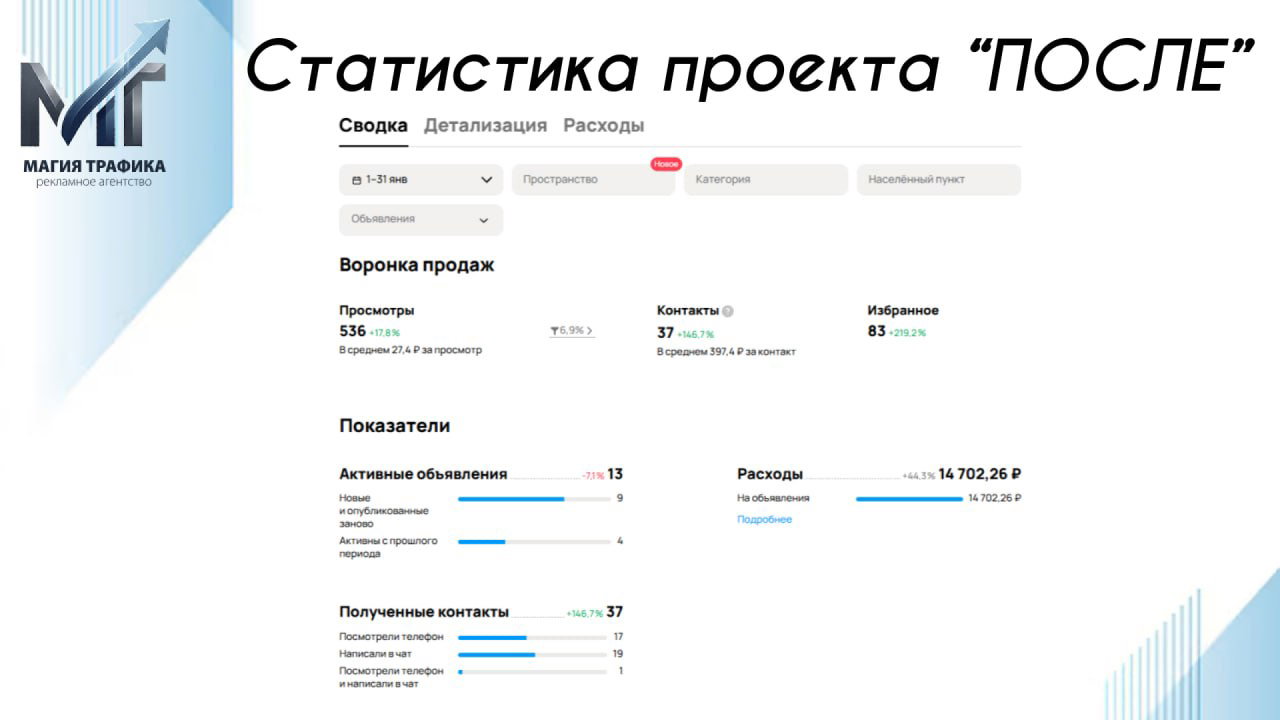
Task: Click the Магия Трафика logo
Action: (x=95, y=105)
